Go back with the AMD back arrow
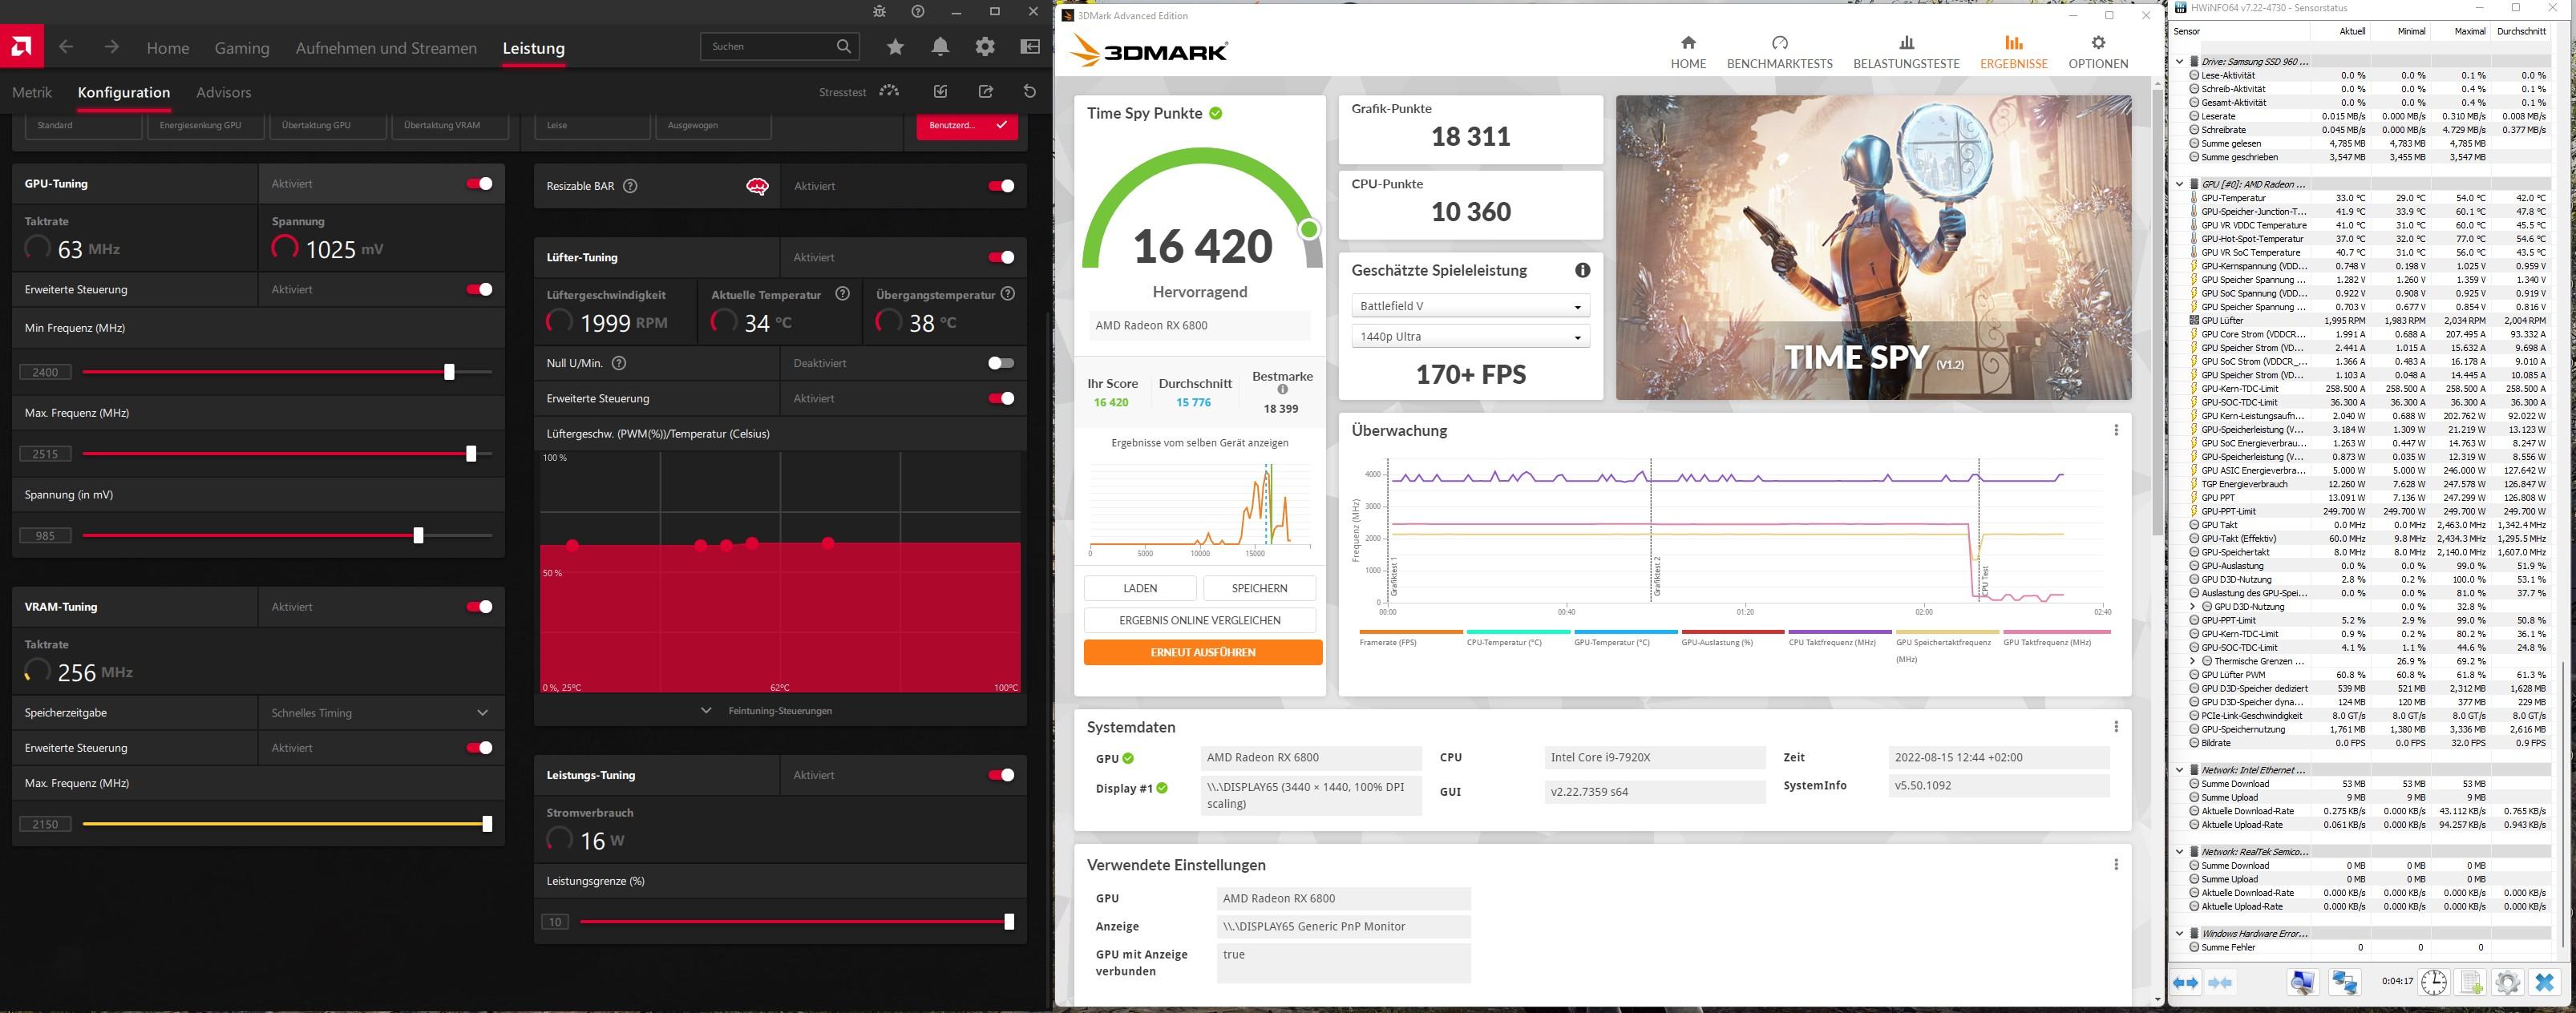The image size is (2576, 1013). [66, 47]
